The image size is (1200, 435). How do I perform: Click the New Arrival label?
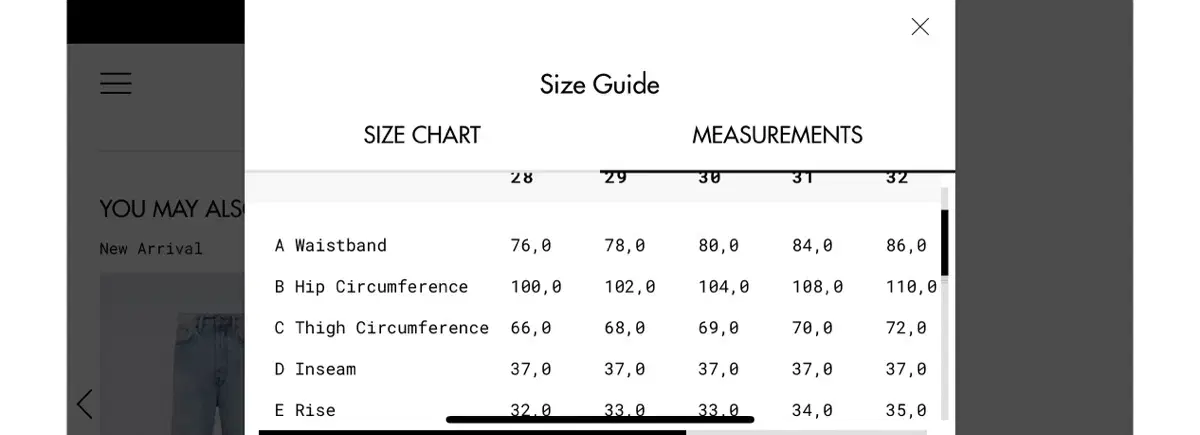[x=151, y=248]
